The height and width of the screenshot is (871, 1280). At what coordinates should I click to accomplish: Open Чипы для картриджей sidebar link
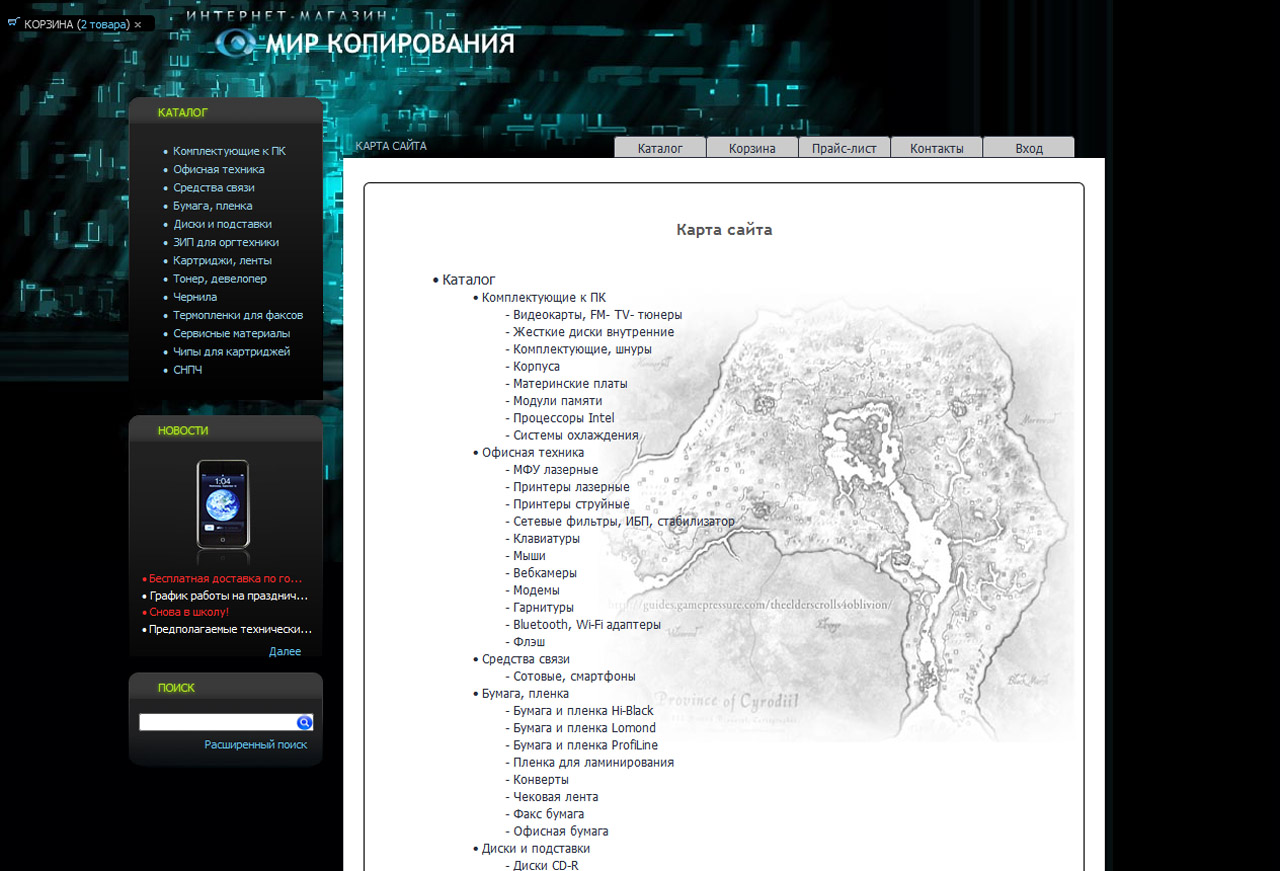231,351
